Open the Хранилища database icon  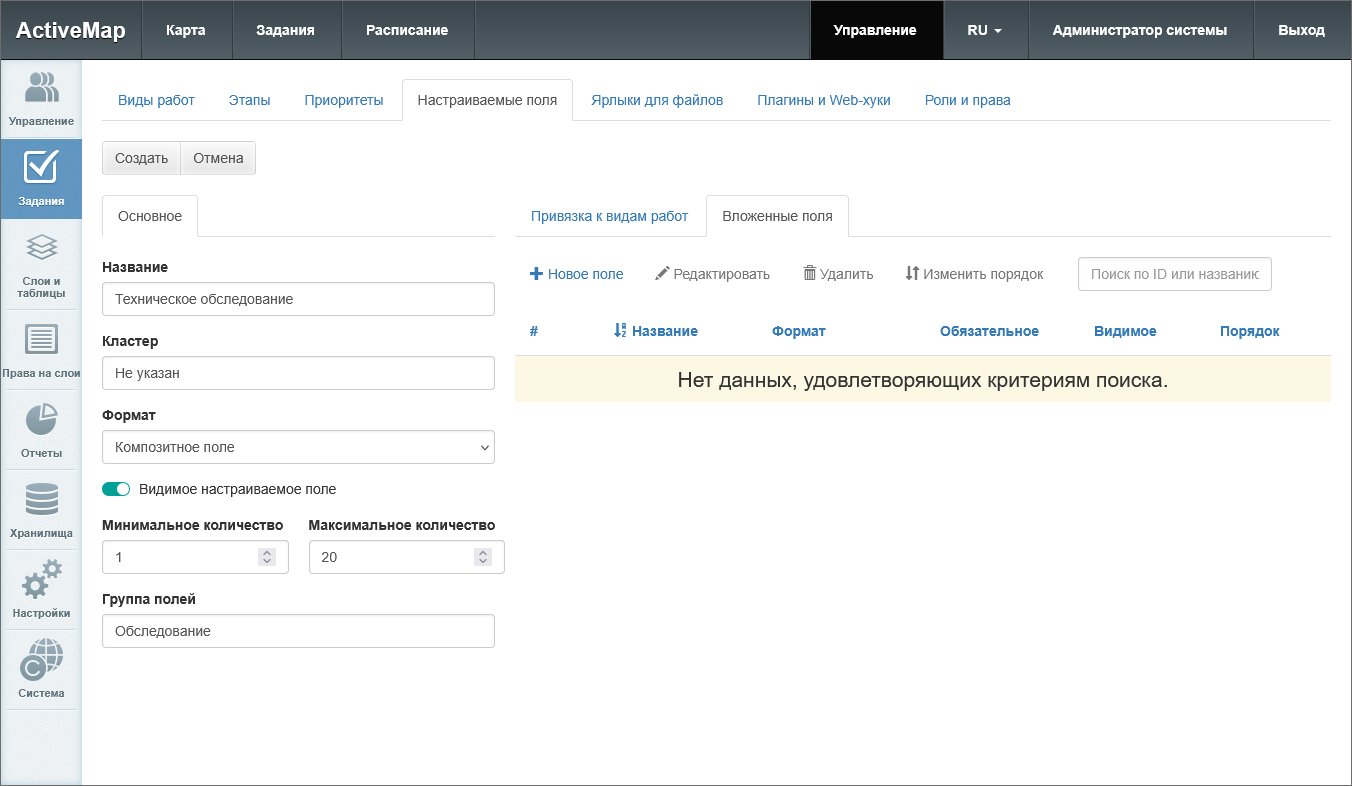41,500
